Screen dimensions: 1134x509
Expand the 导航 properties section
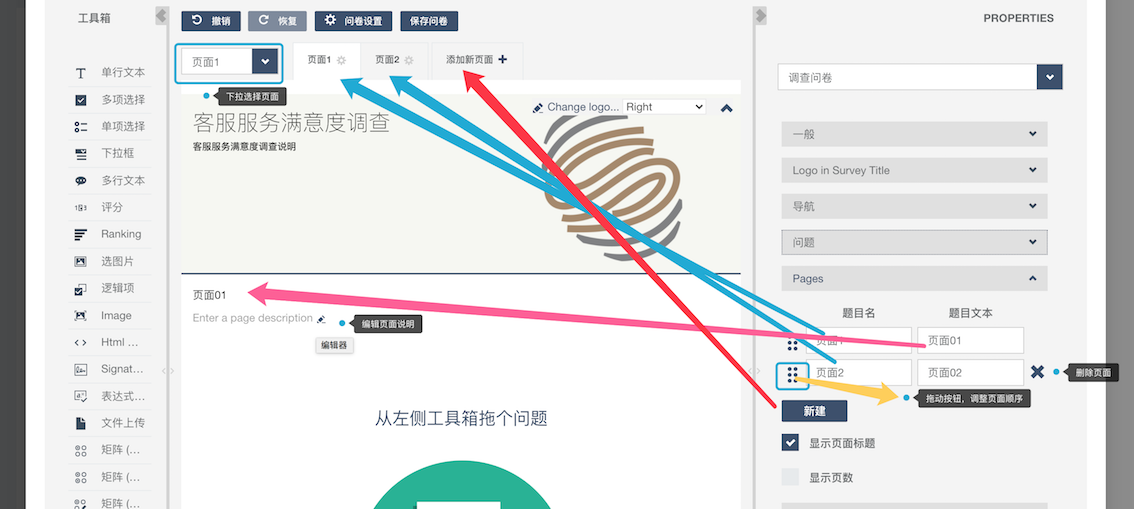pyautogui.click(x=914, y=206)
